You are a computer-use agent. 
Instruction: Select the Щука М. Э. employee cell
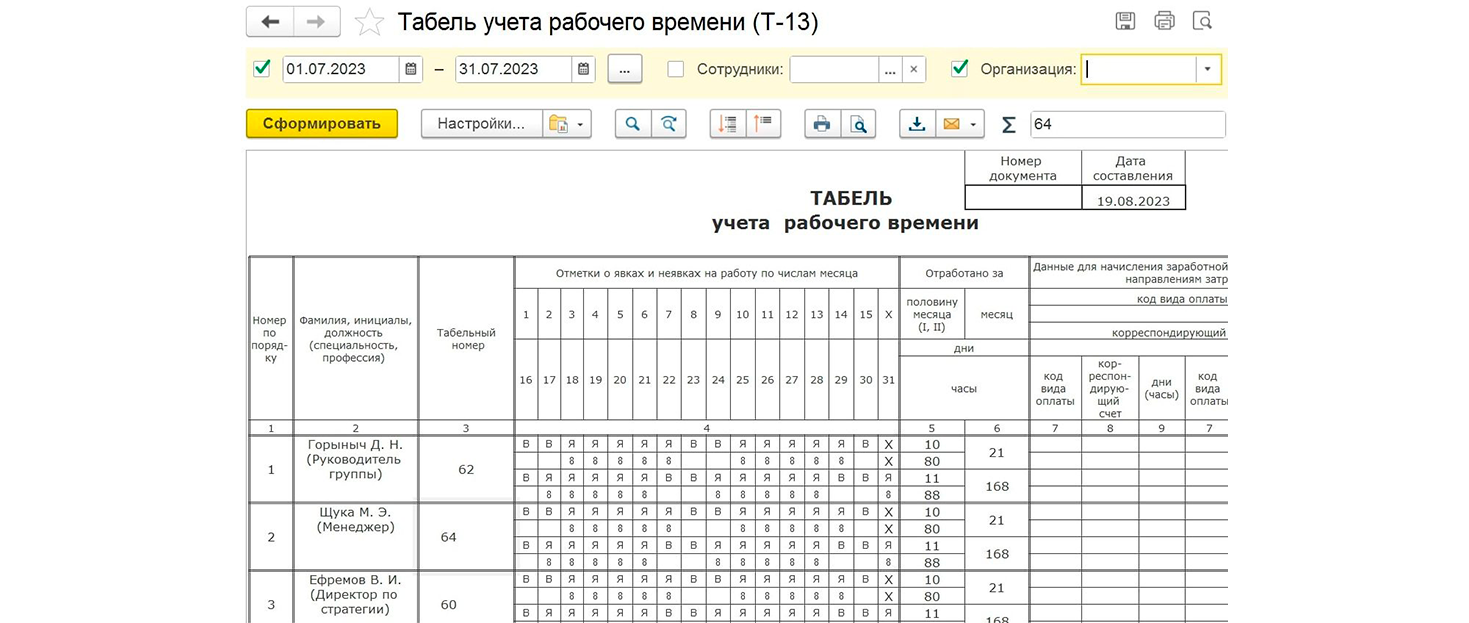pos(355,536)
